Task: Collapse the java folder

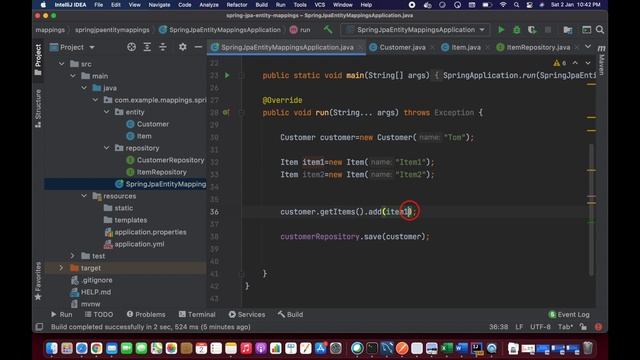Action: (84, 88)
